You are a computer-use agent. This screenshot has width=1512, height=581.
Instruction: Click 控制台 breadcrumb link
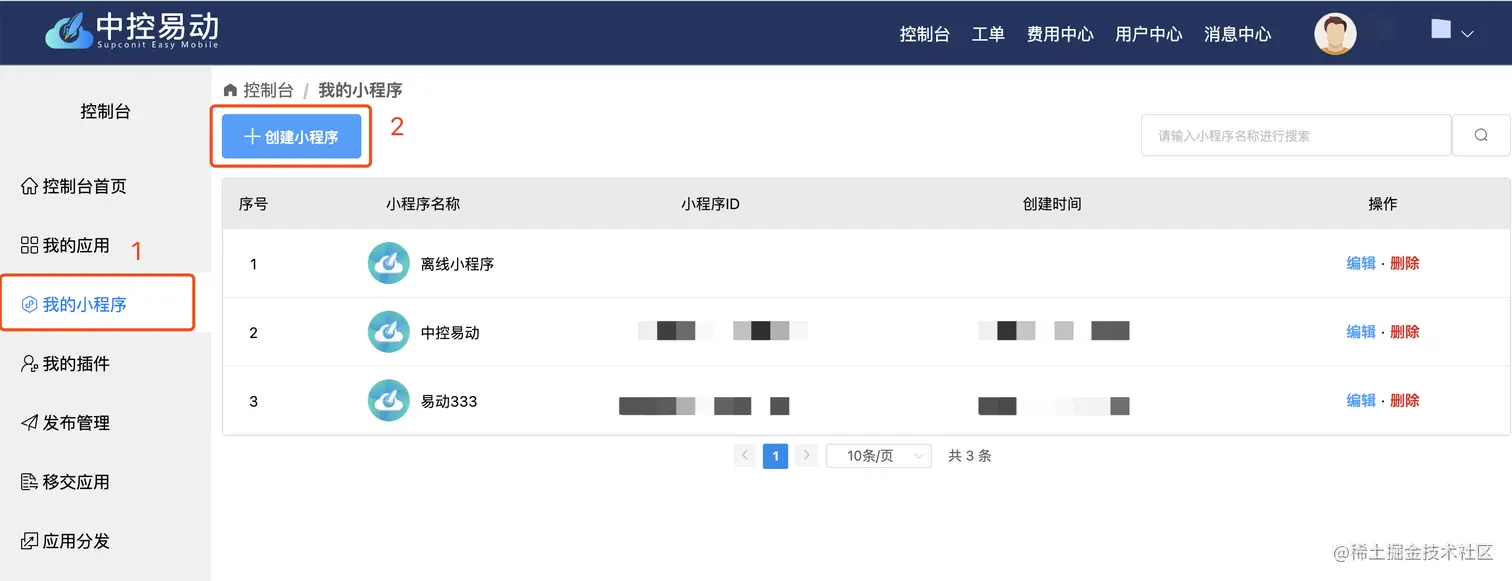coord(268,90)
